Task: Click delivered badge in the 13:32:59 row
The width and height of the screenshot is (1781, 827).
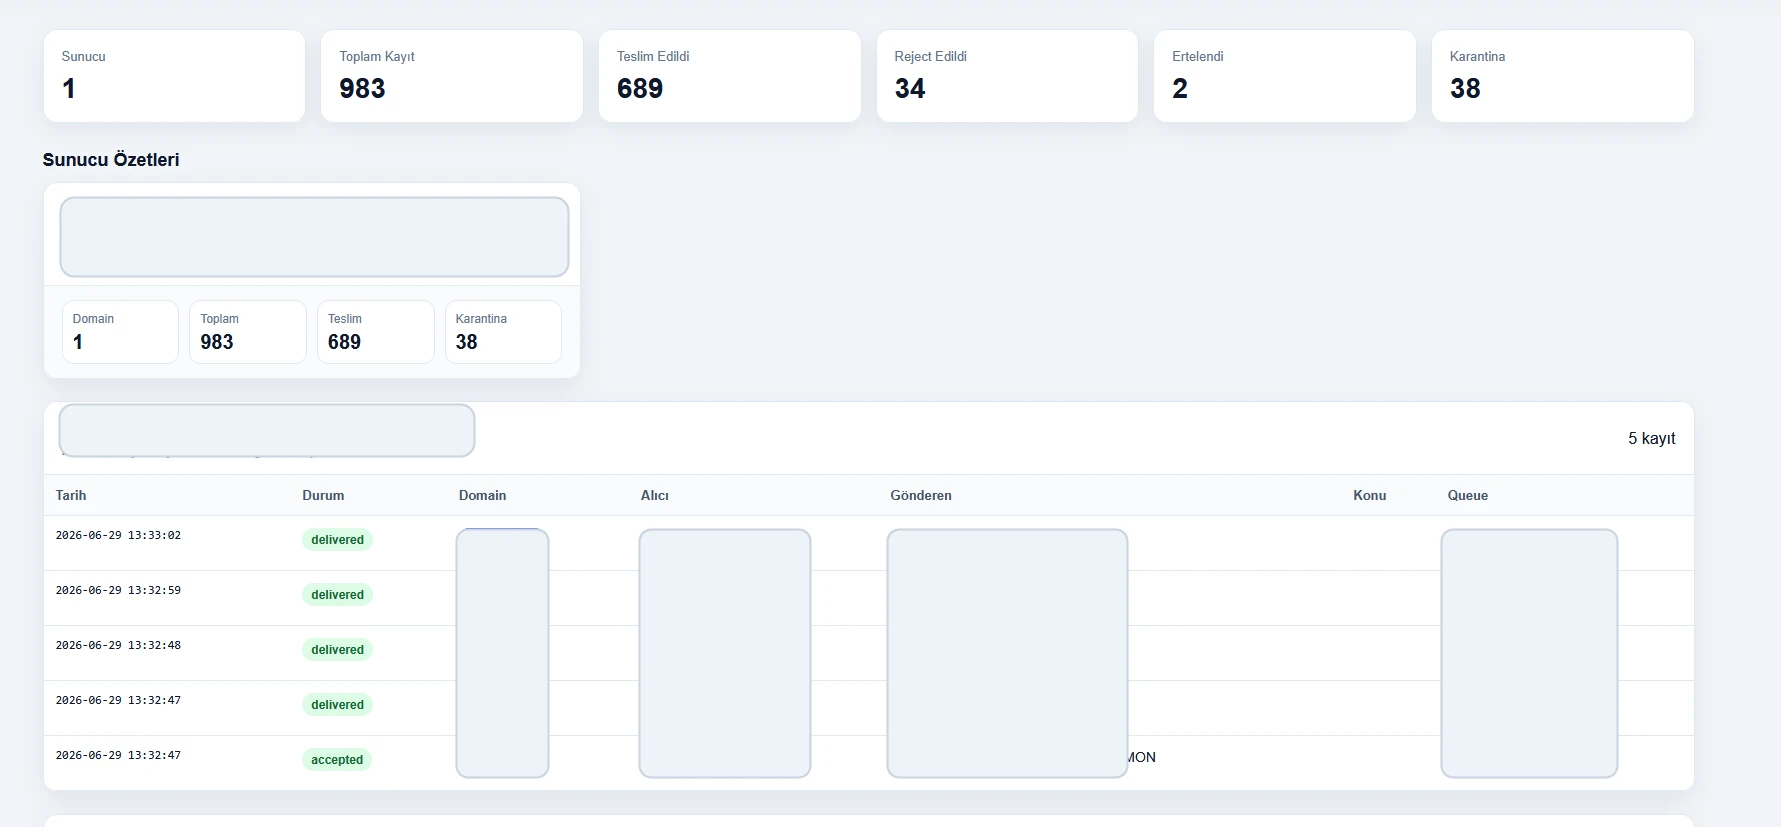Action: [337, 595]
